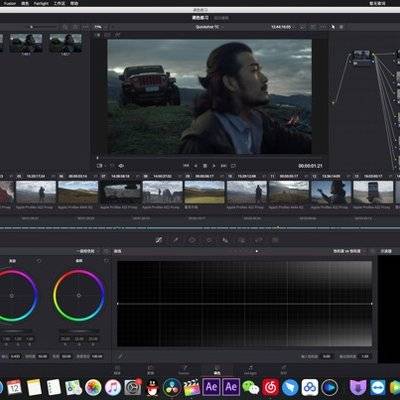Open the viewer zoom percentage dropdown

(x=100, y=27)
